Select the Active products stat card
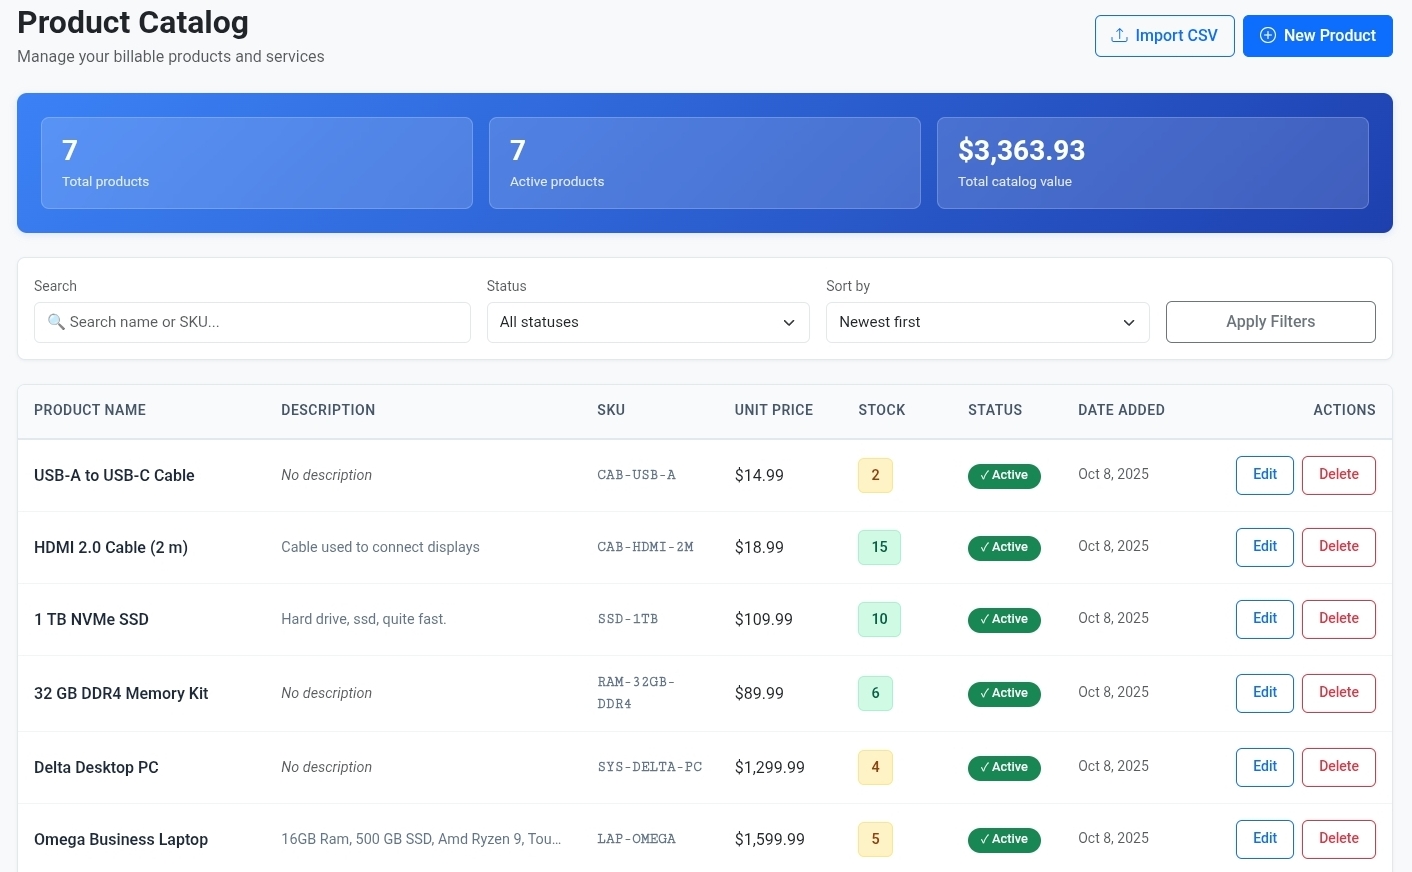The width and height of the screenshot is (1412, 872). click(x=704, y=163)
